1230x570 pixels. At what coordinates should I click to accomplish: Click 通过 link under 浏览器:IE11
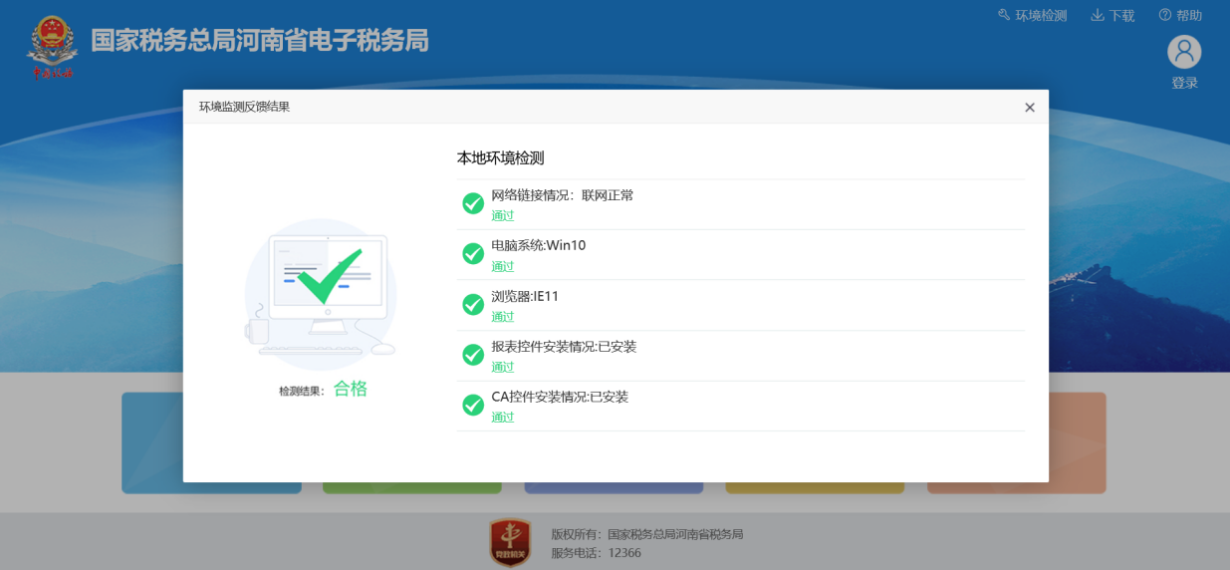(x=502, y=316)
